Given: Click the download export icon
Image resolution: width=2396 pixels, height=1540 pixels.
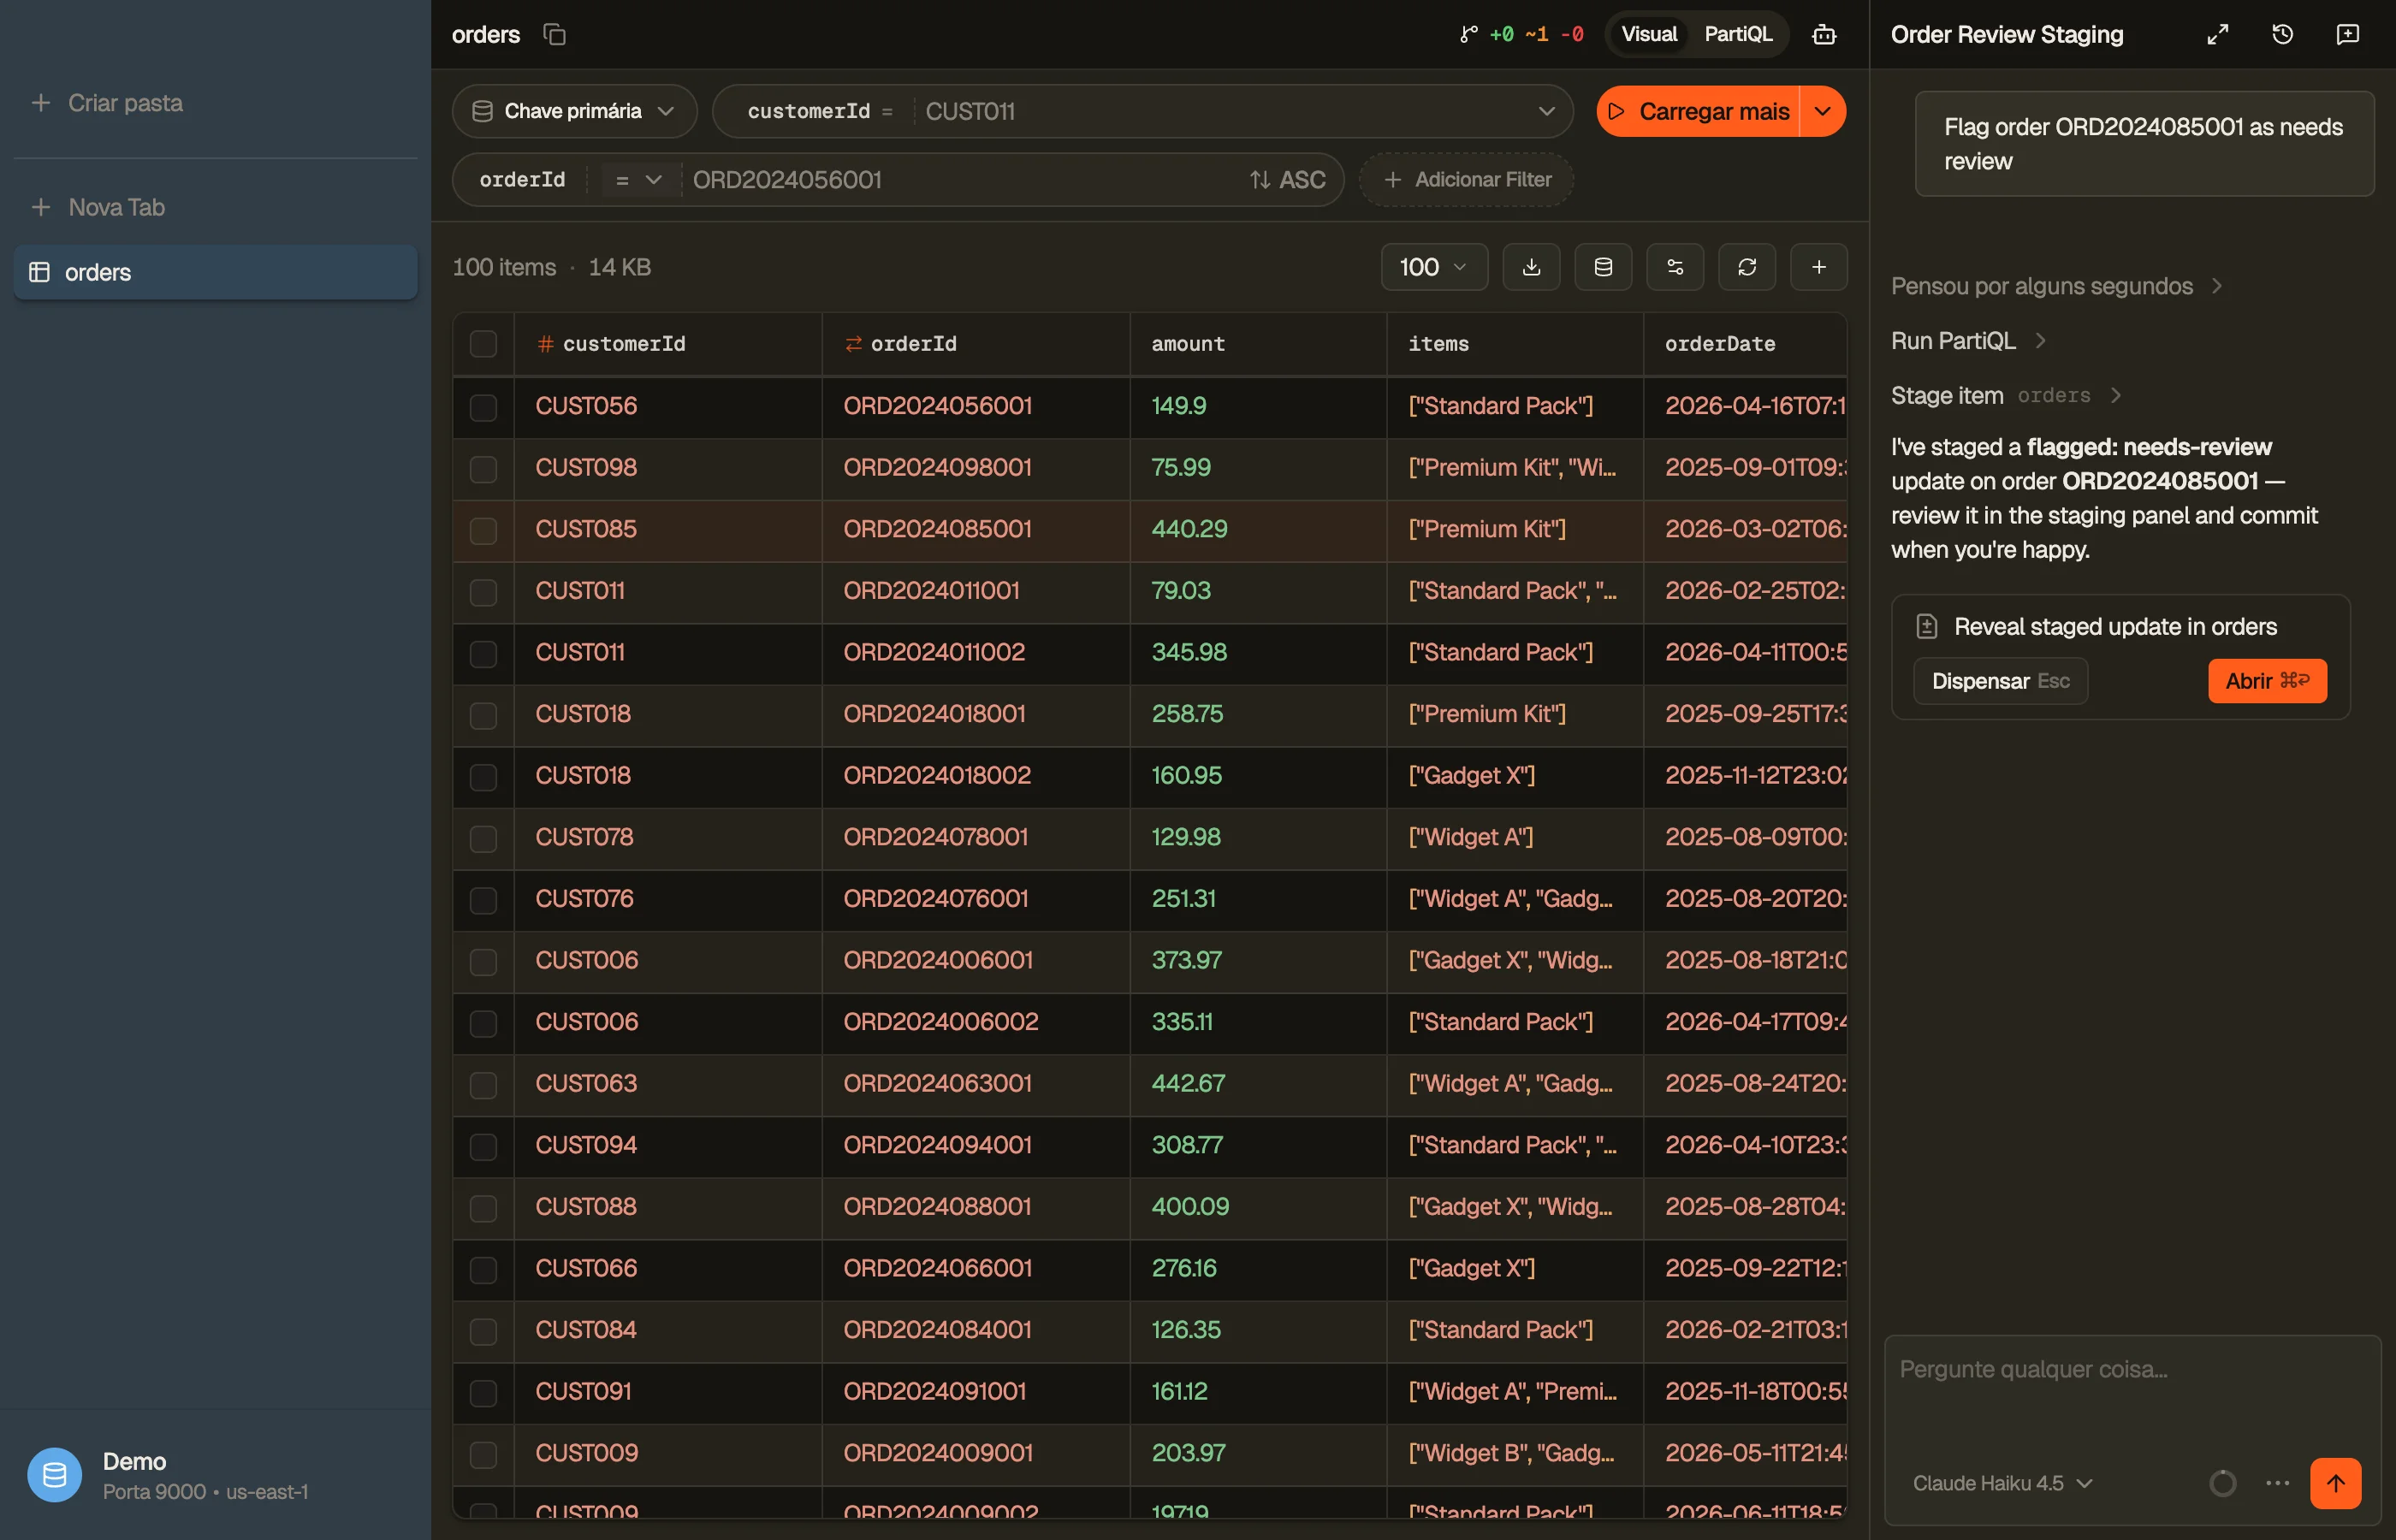Looking at the screenshot, I should click(x=1531, y=267).
